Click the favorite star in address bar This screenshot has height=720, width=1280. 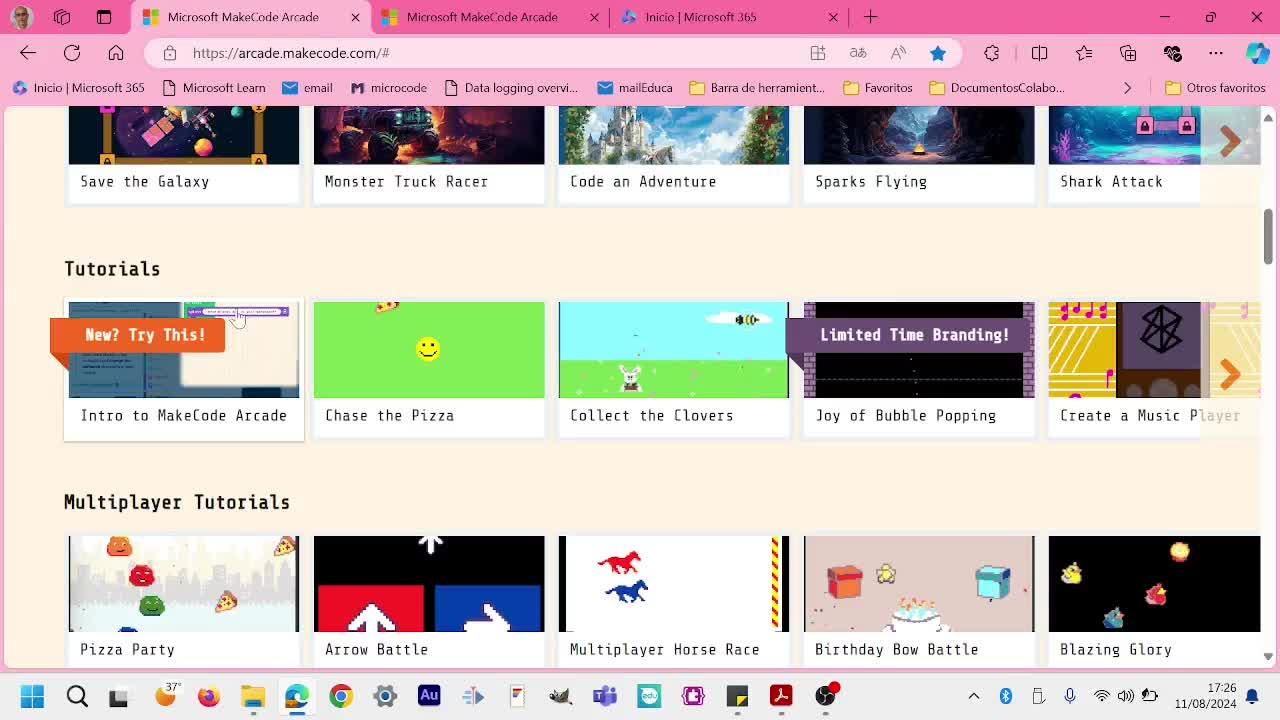tap(938, 53)
